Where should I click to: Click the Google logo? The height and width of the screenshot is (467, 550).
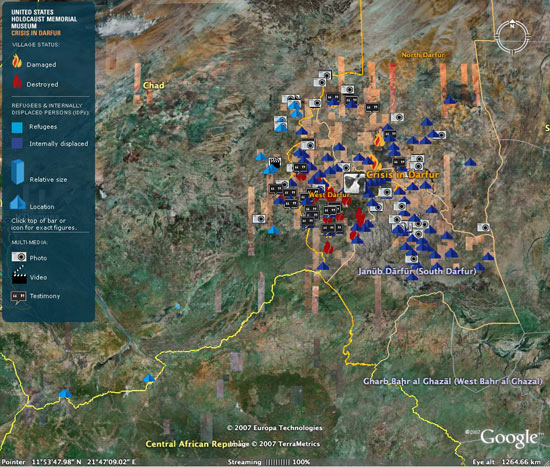509,438
